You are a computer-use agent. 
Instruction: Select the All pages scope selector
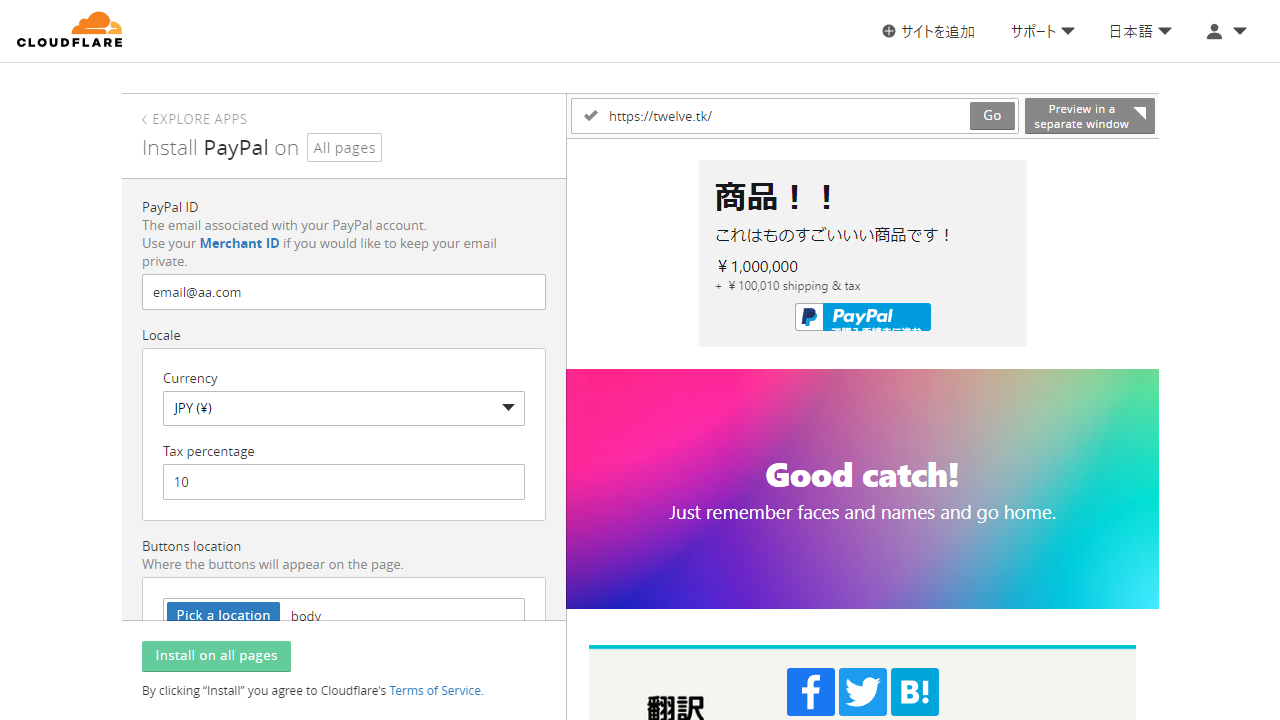(x=344, y=148)
